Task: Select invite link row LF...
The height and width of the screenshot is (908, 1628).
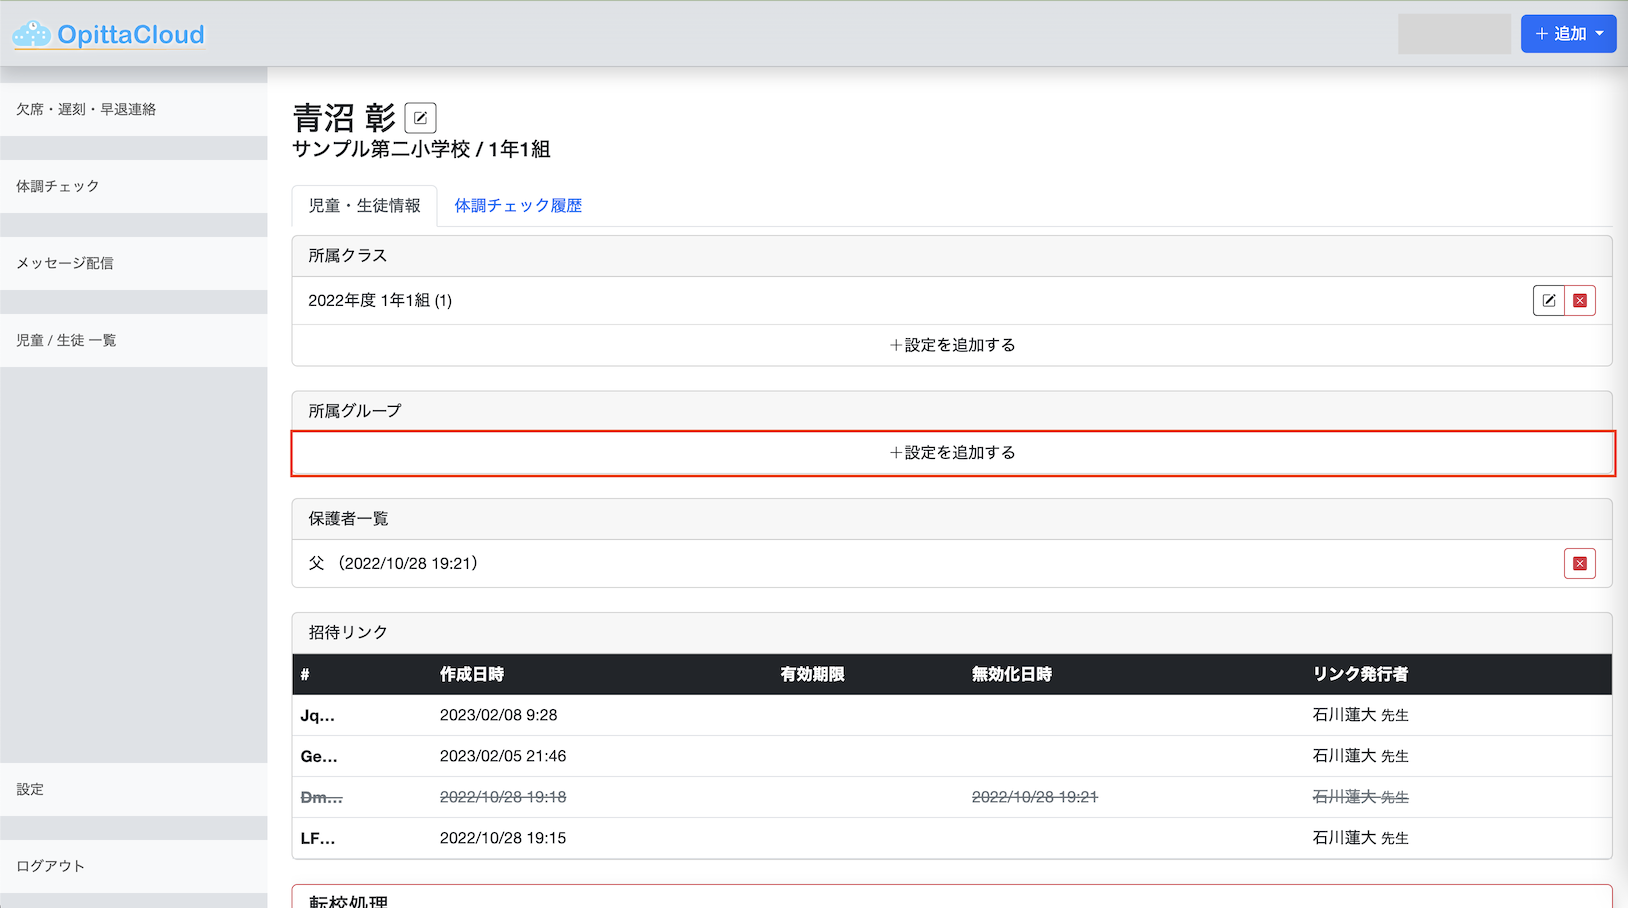Action: 952,838
